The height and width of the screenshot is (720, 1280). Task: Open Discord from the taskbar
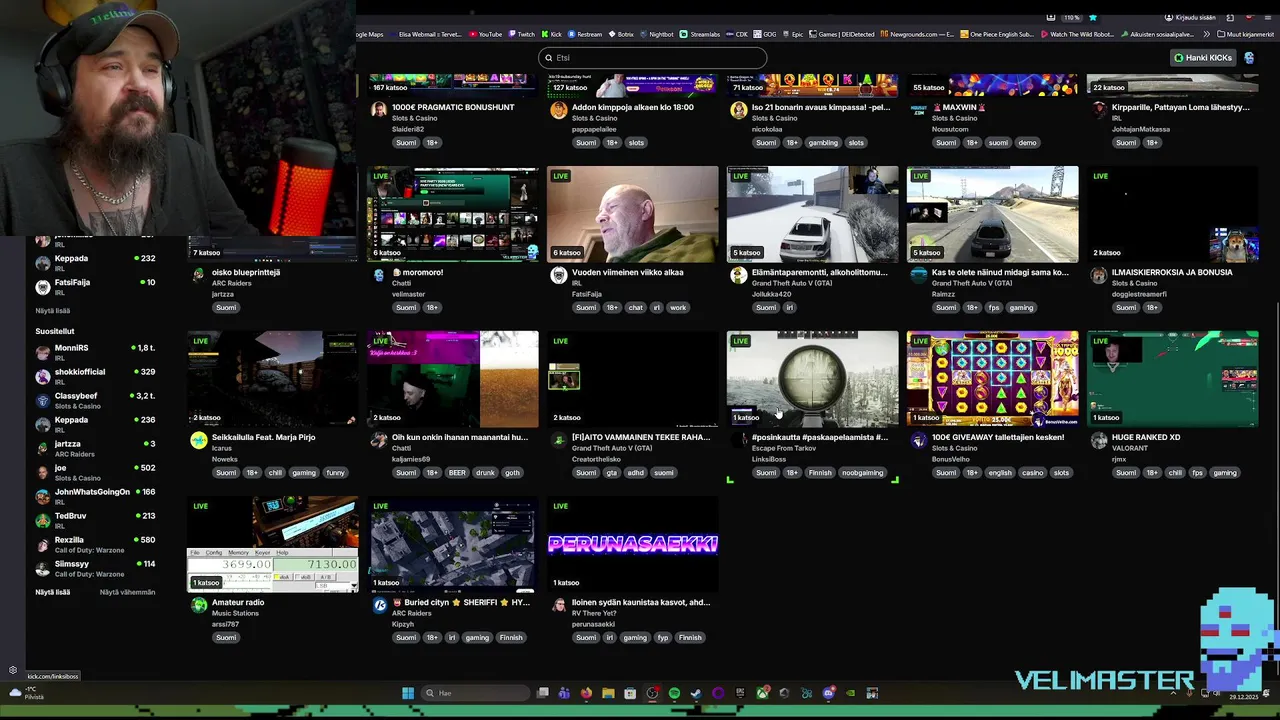coord(828,693)
